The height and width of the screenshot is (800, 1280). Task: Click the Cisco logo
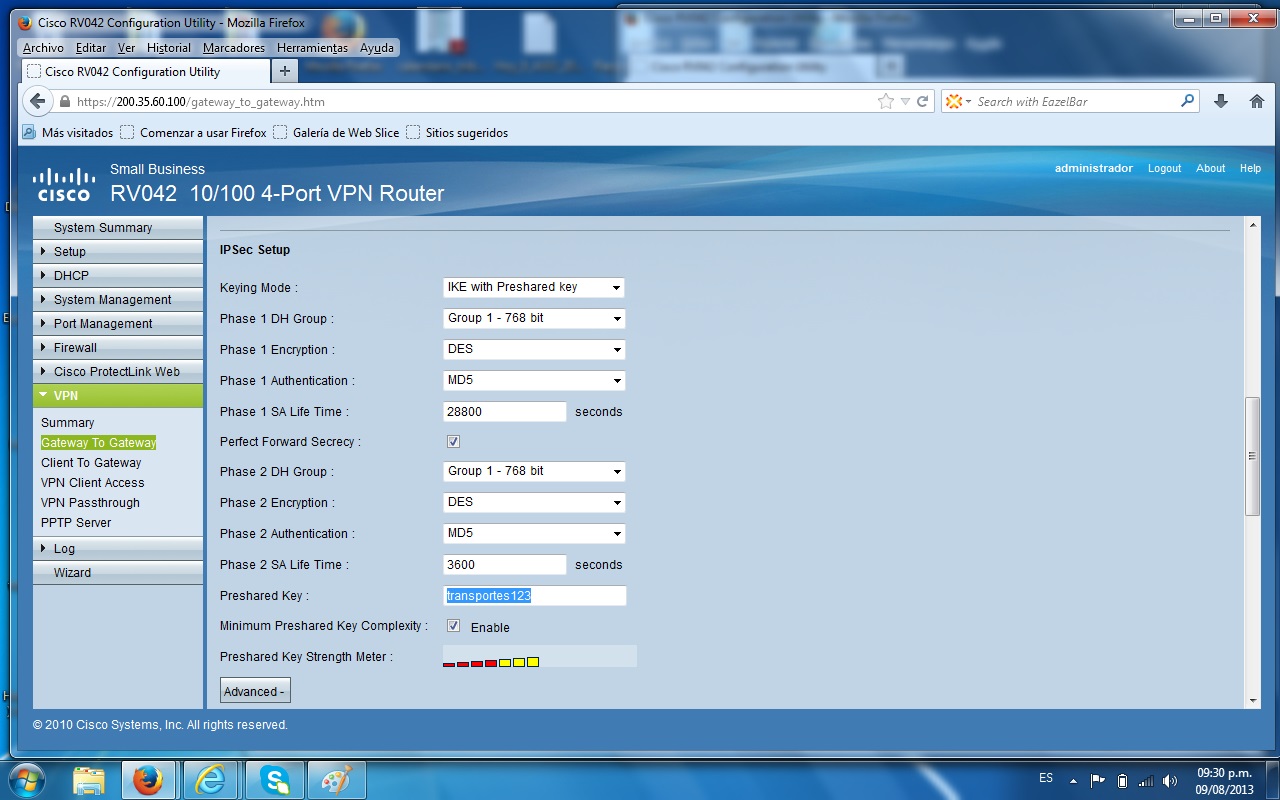(63, 184)
